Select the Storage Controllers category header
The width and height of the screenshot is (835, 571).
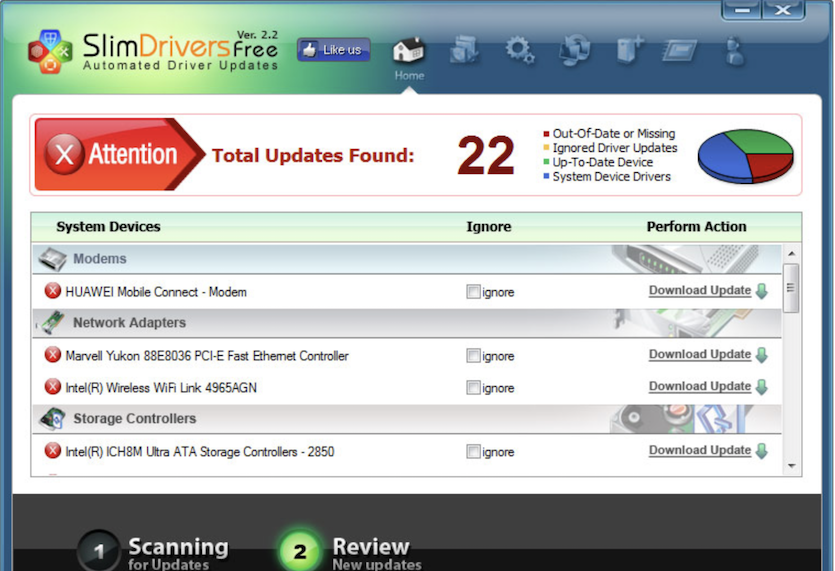(x=407, y=419)
